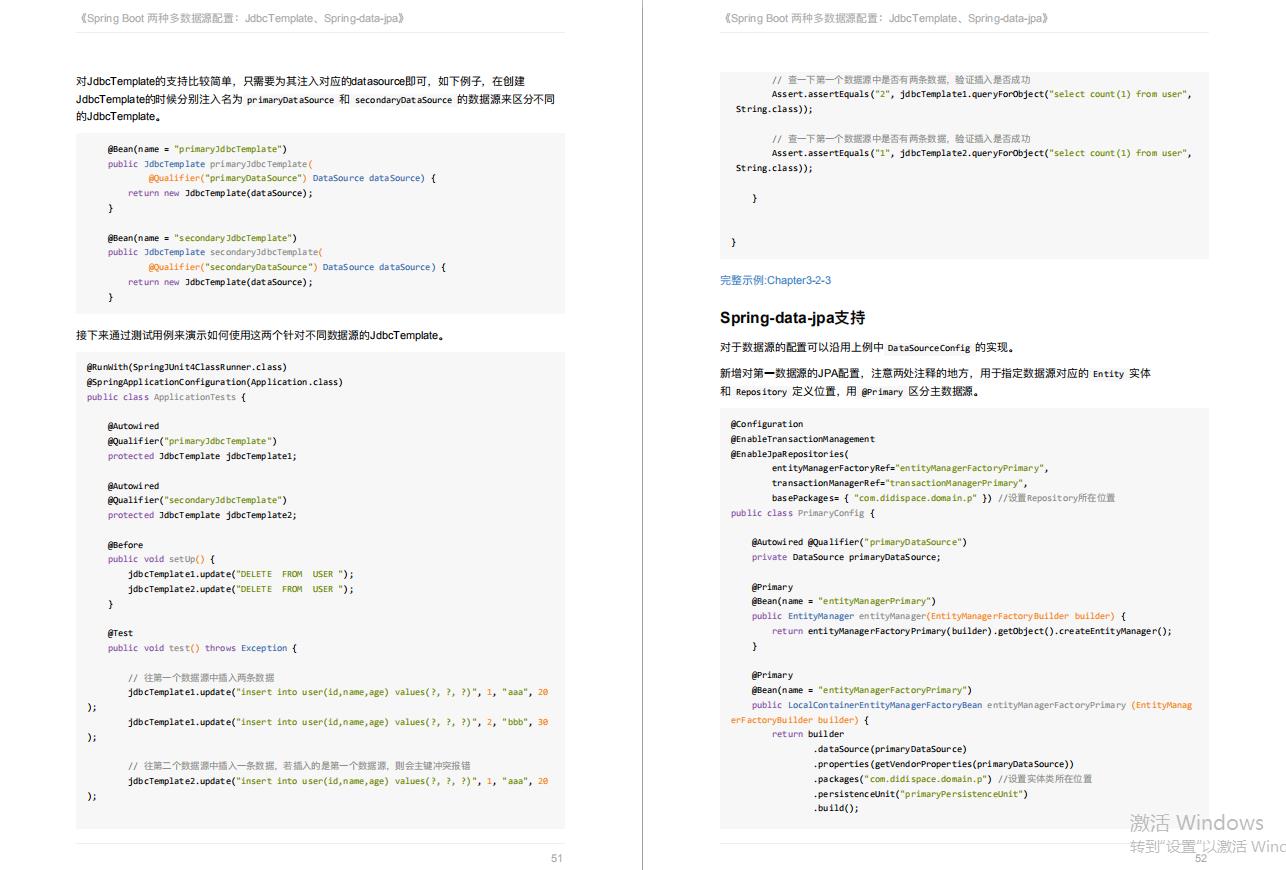Image resolution: width=1286 pixels, height=870 pixels.
Task: Click .persistenceUnit("primaryPersistenceUnit") line
Action: point(920,794)
